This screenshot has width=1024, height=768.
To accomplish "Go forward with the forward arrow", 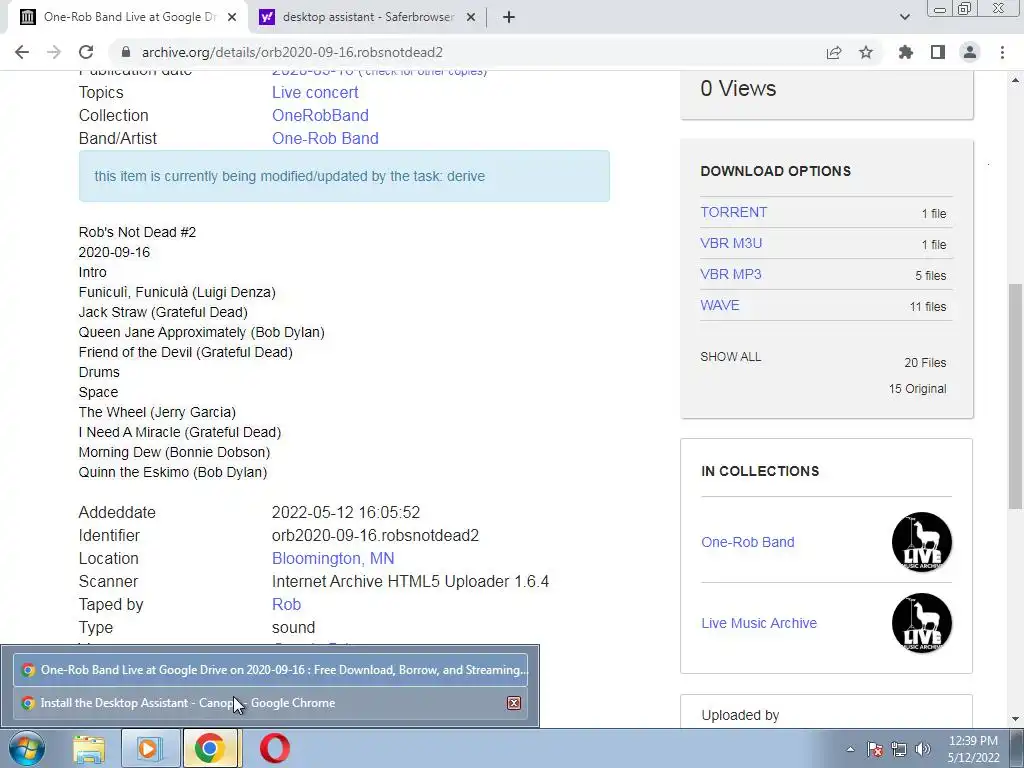I will (54, 52).
